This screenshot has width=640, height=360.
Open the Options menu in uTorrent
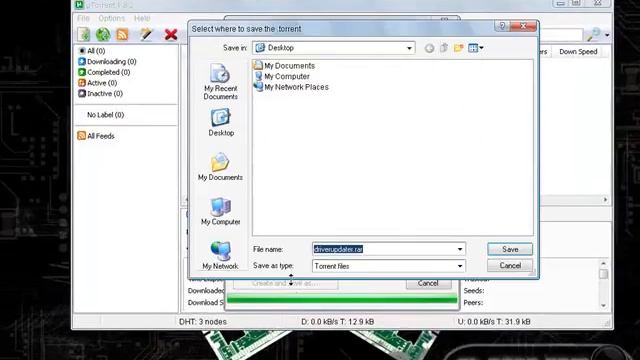[111, 18]
